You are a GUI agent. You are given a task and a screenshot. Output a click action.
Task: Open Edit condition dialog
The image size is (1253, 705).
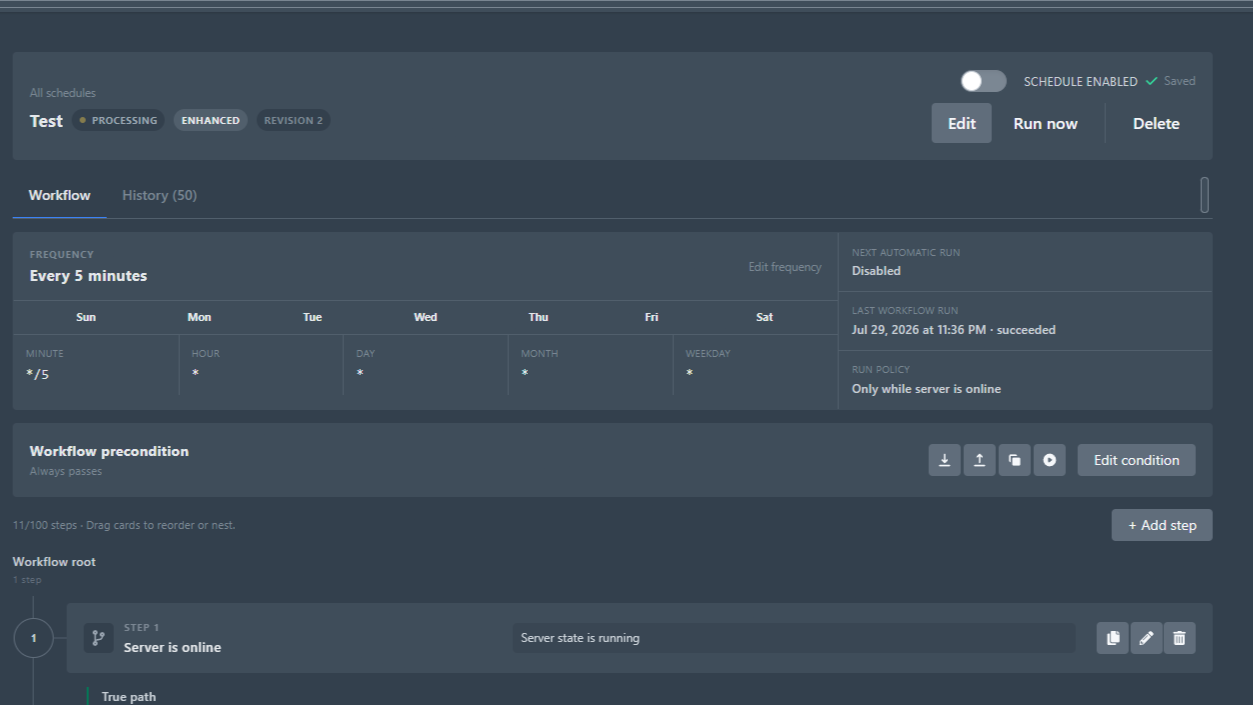1136,460
